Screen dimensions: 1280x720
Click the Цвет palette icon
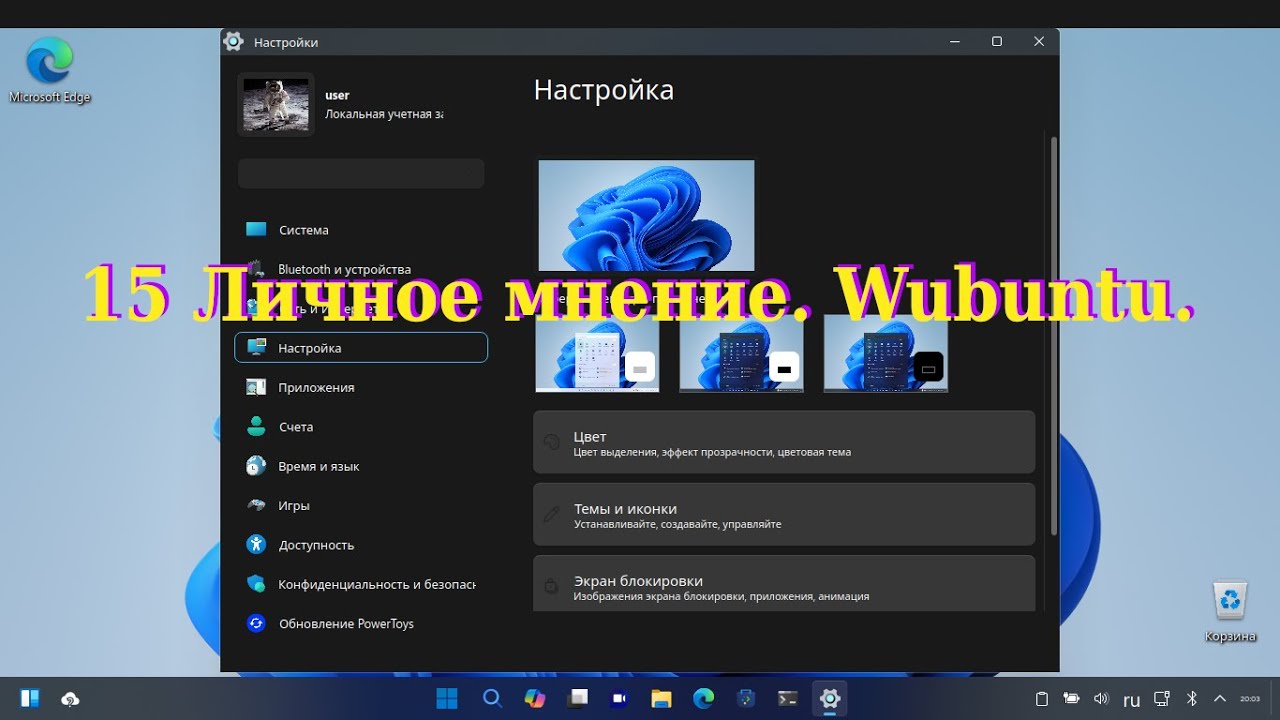click(x=551, y=442)
